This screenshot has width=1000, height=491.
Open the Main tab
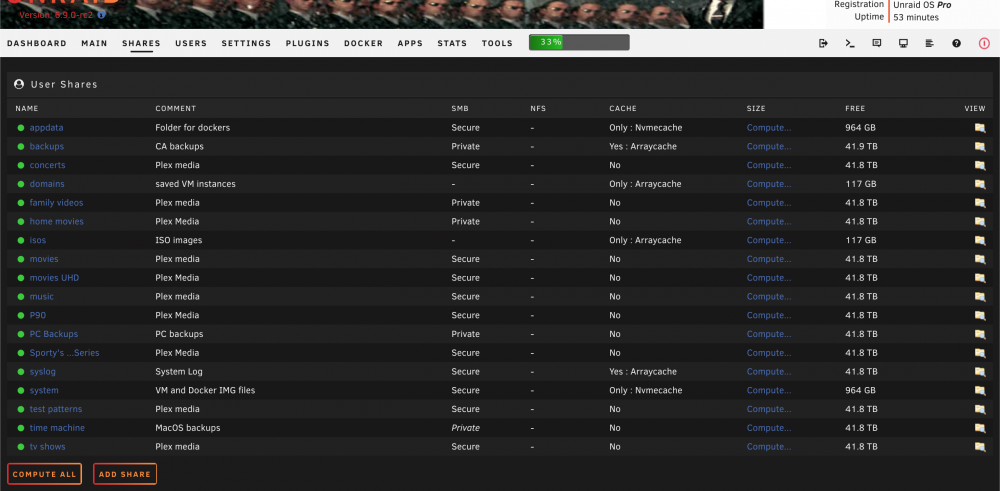pyautogui.click(x=94, y=43)
